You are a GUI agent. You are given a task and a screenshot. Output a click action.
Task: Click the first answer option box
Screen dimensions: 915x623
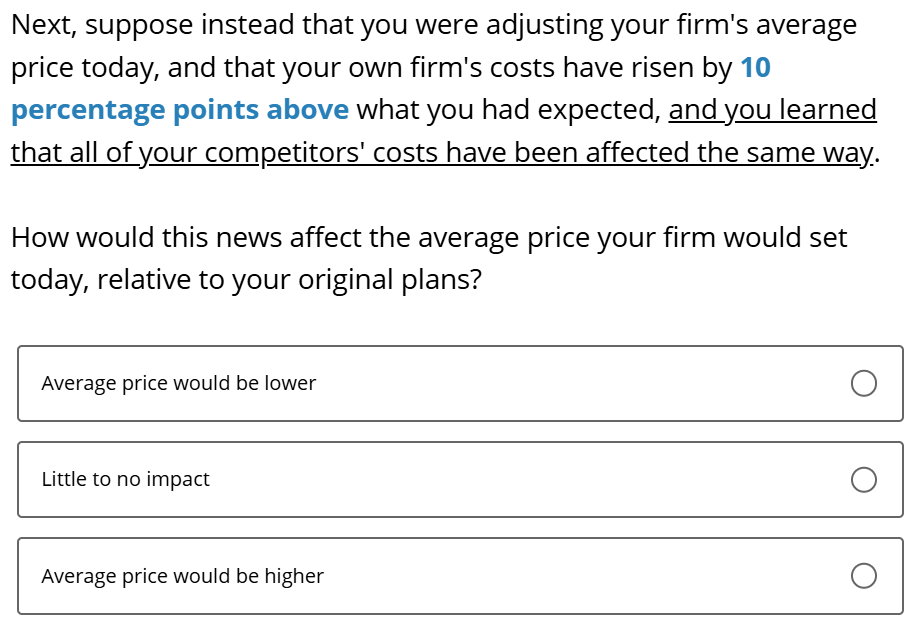point(457,383)
